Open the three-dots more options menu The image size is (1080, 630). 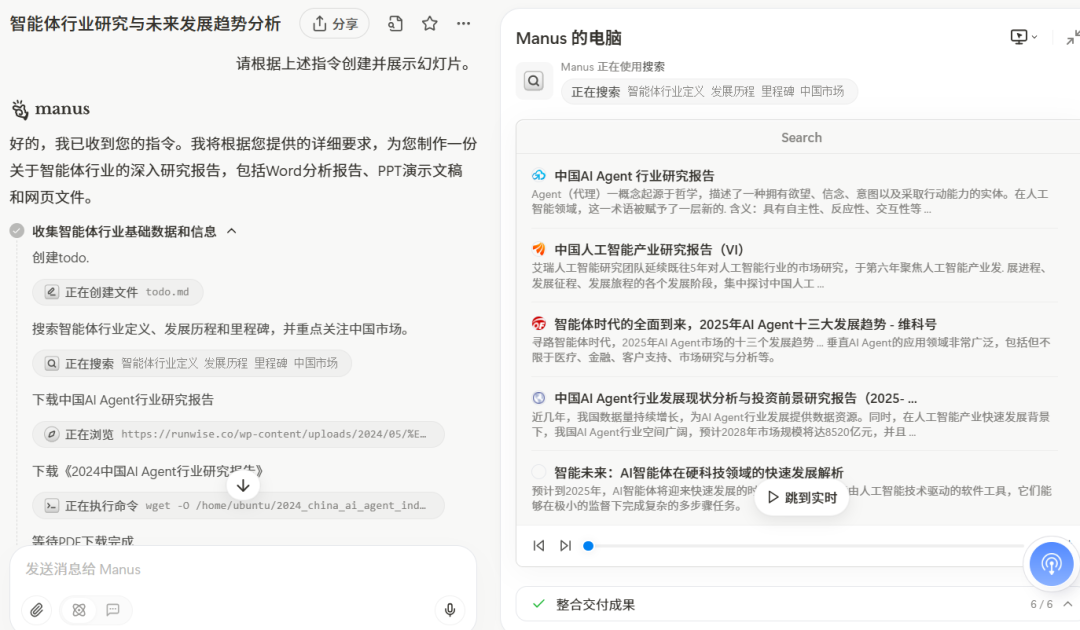point(464,23)
